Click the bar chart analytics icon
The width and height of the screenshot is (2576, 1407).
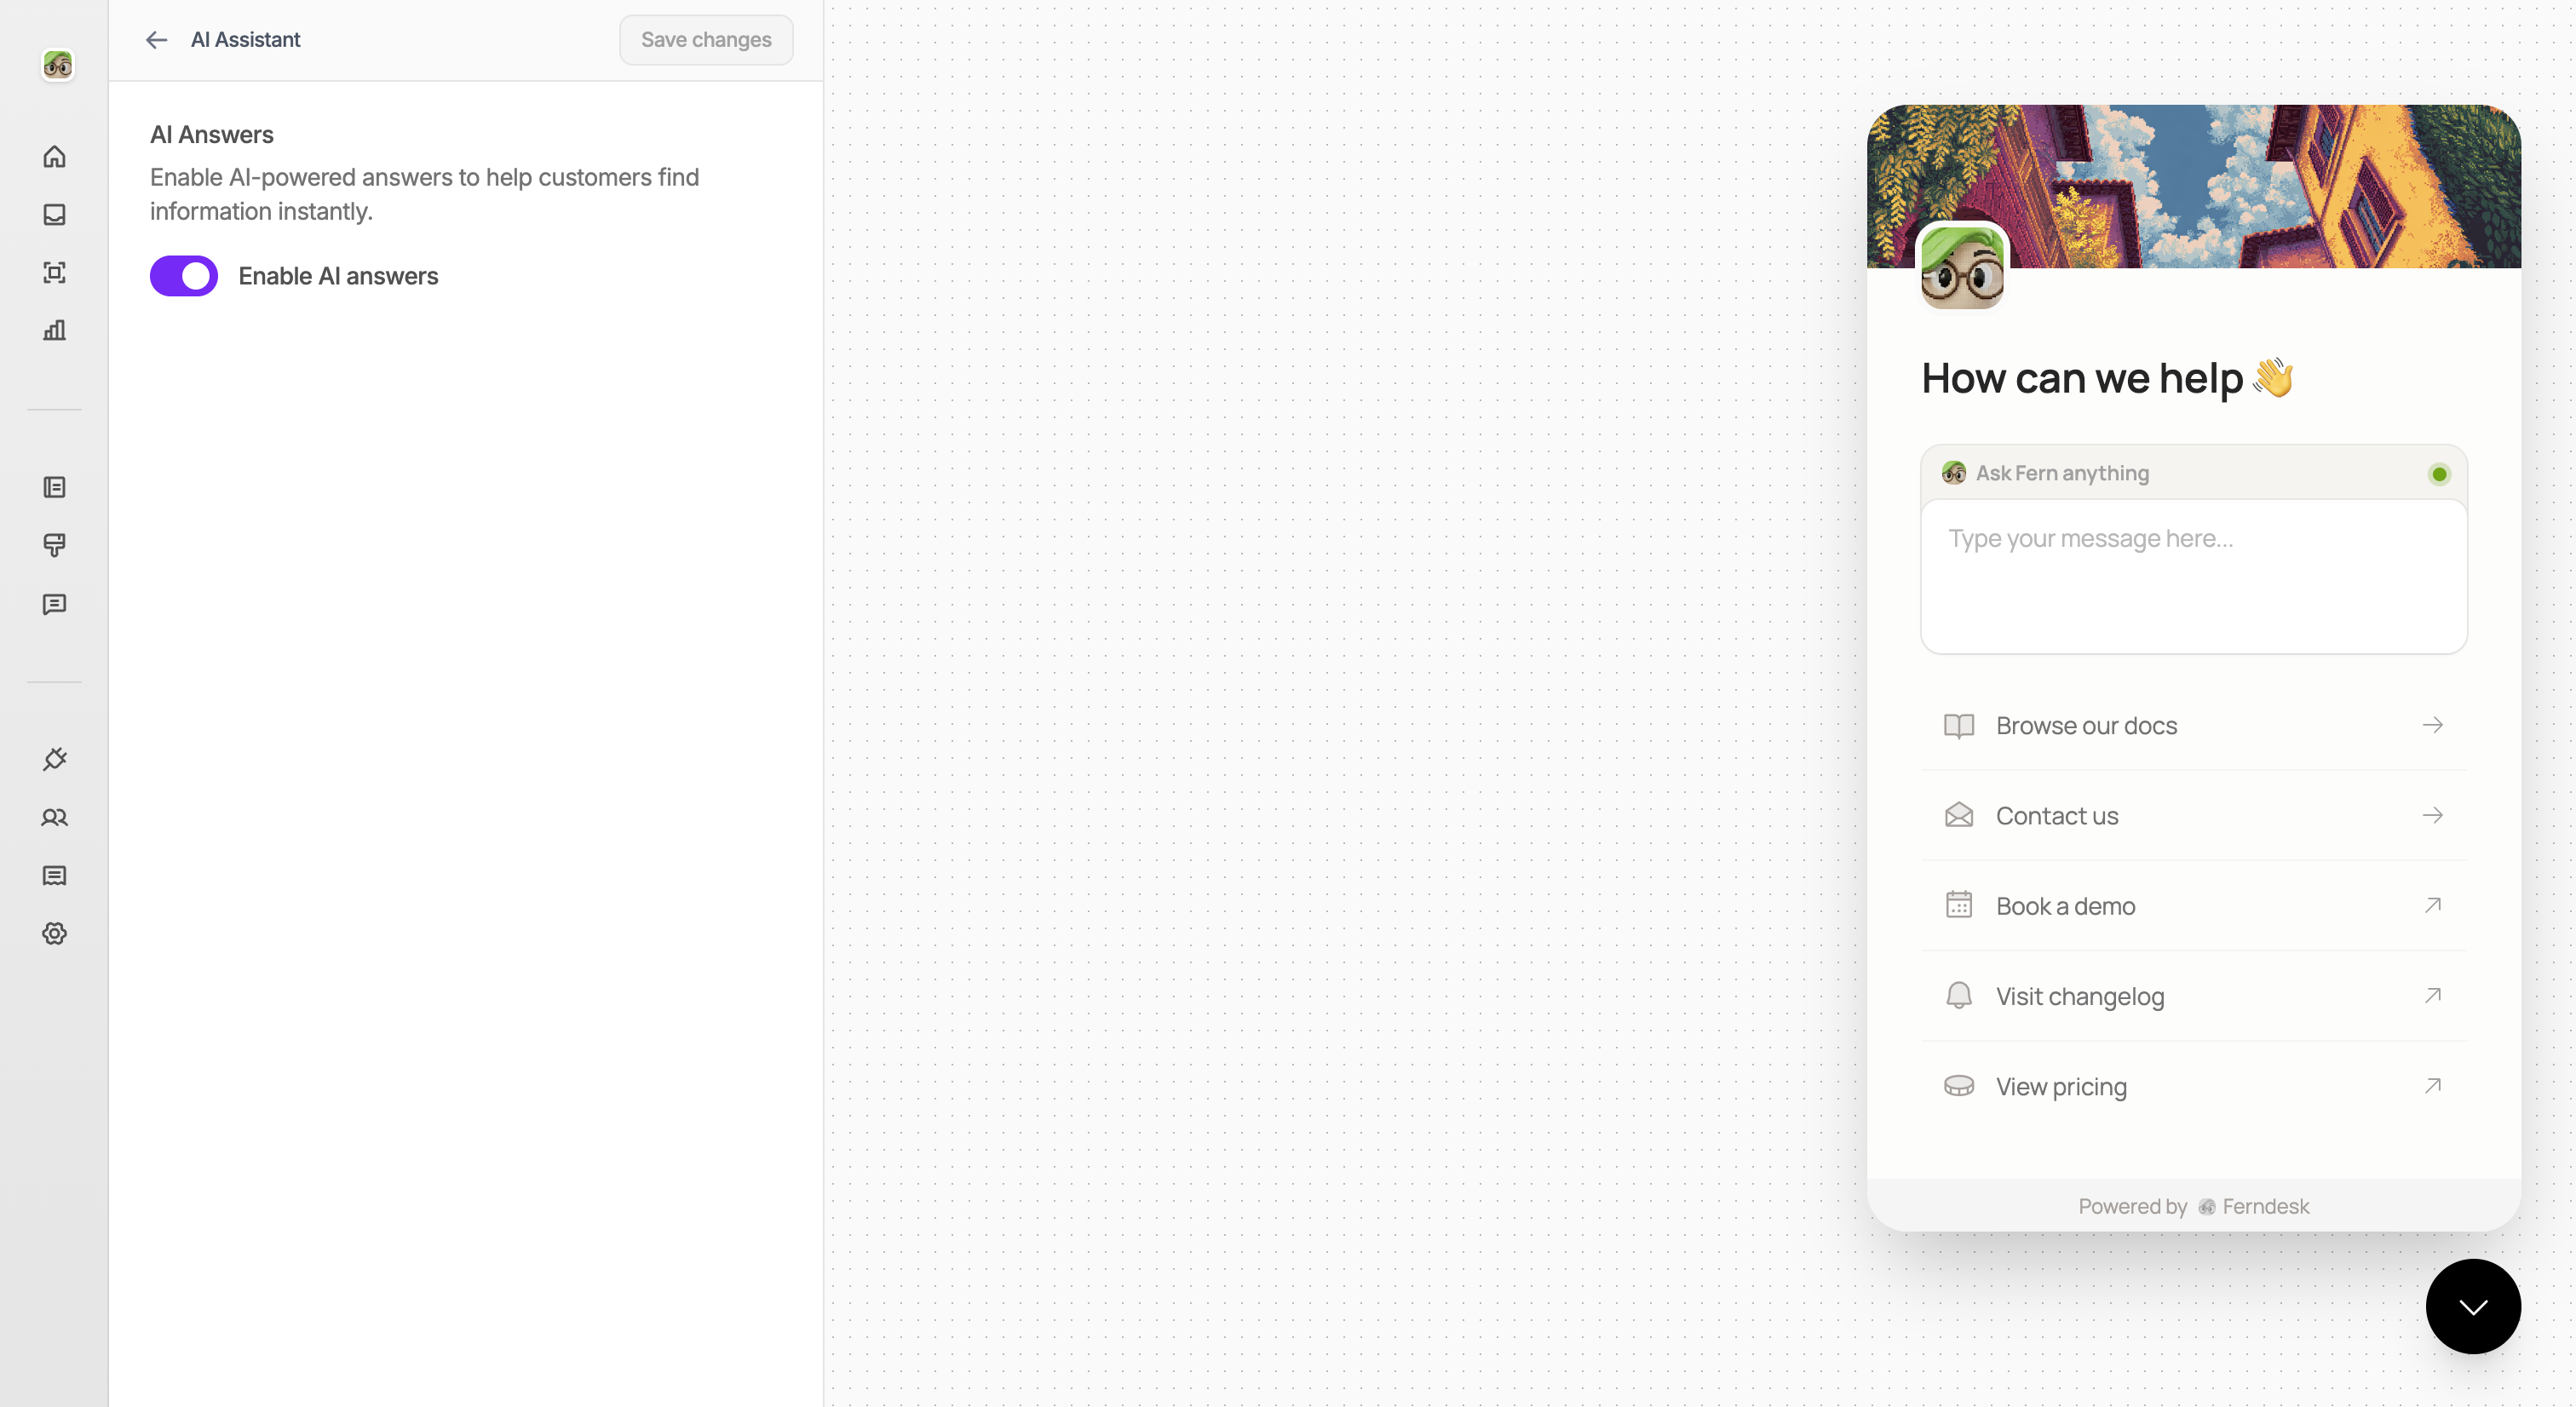(x=54, y=331)
